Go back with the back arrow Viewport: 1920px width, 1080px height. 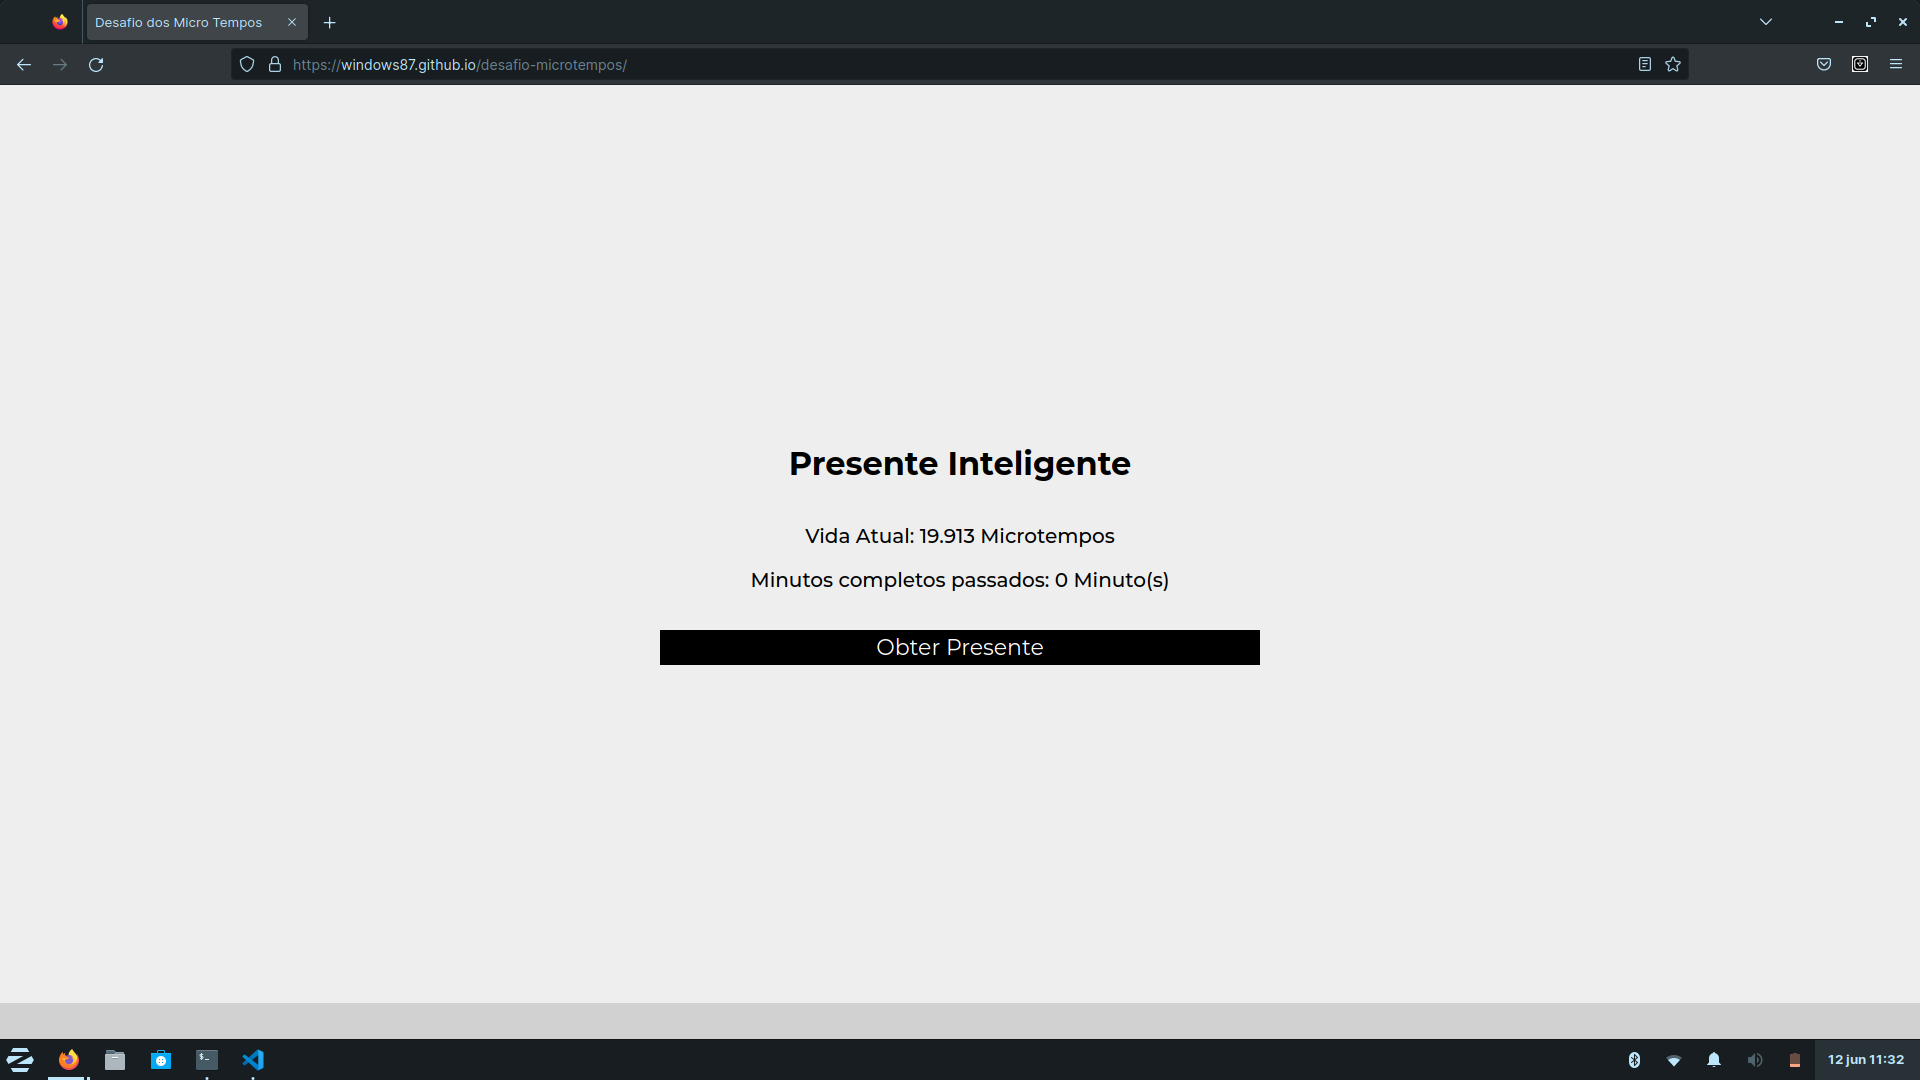23,64
